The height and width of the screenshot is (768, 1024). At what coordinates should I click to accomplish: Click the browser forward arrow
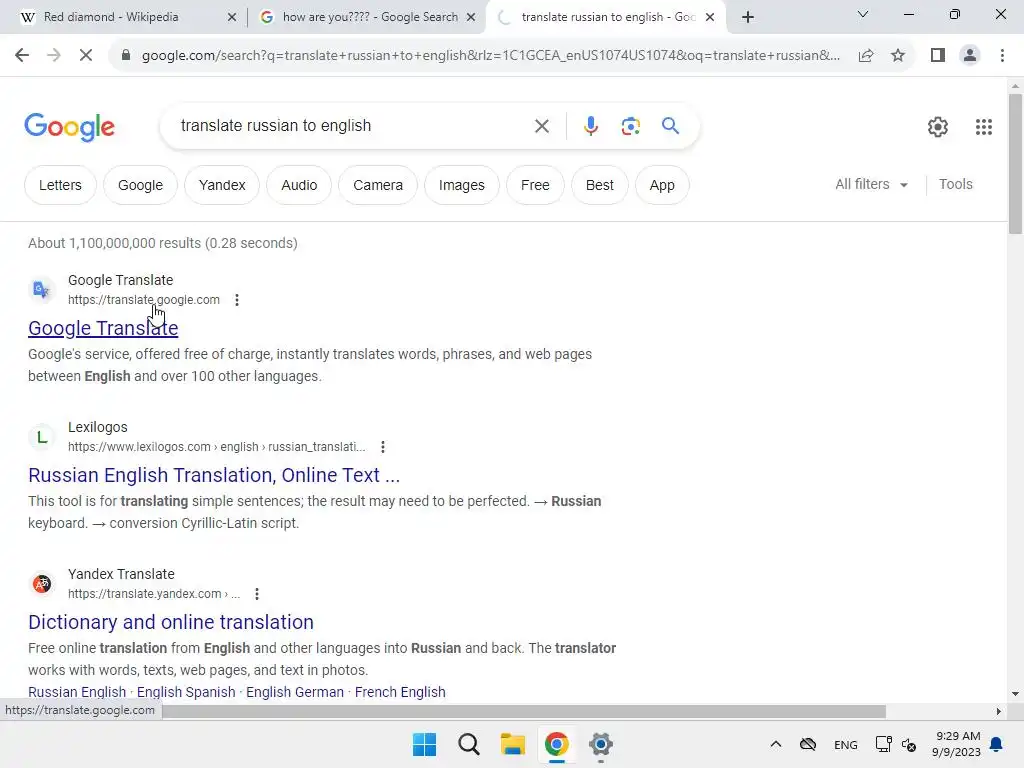tap(54, 56)
